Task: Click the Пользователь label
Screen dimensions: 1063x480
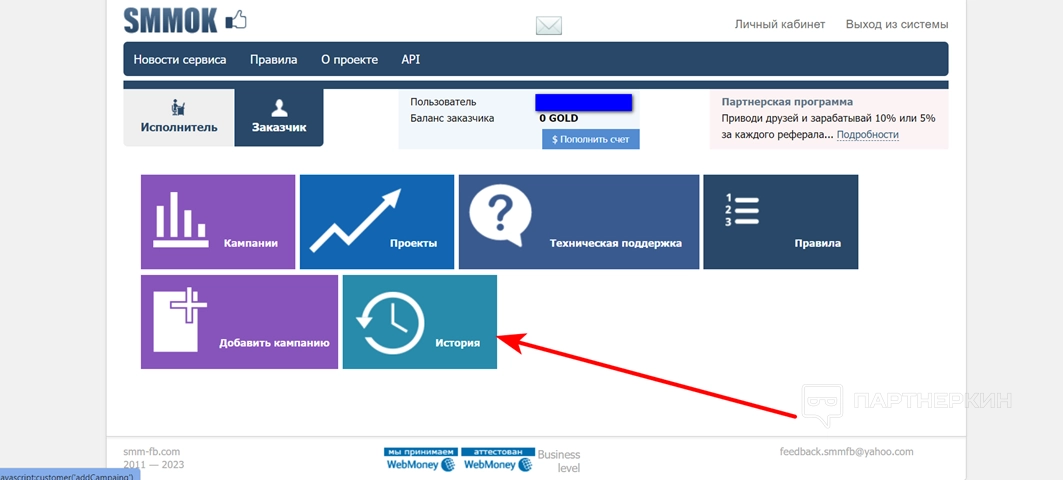Action: tap(443, 102)
